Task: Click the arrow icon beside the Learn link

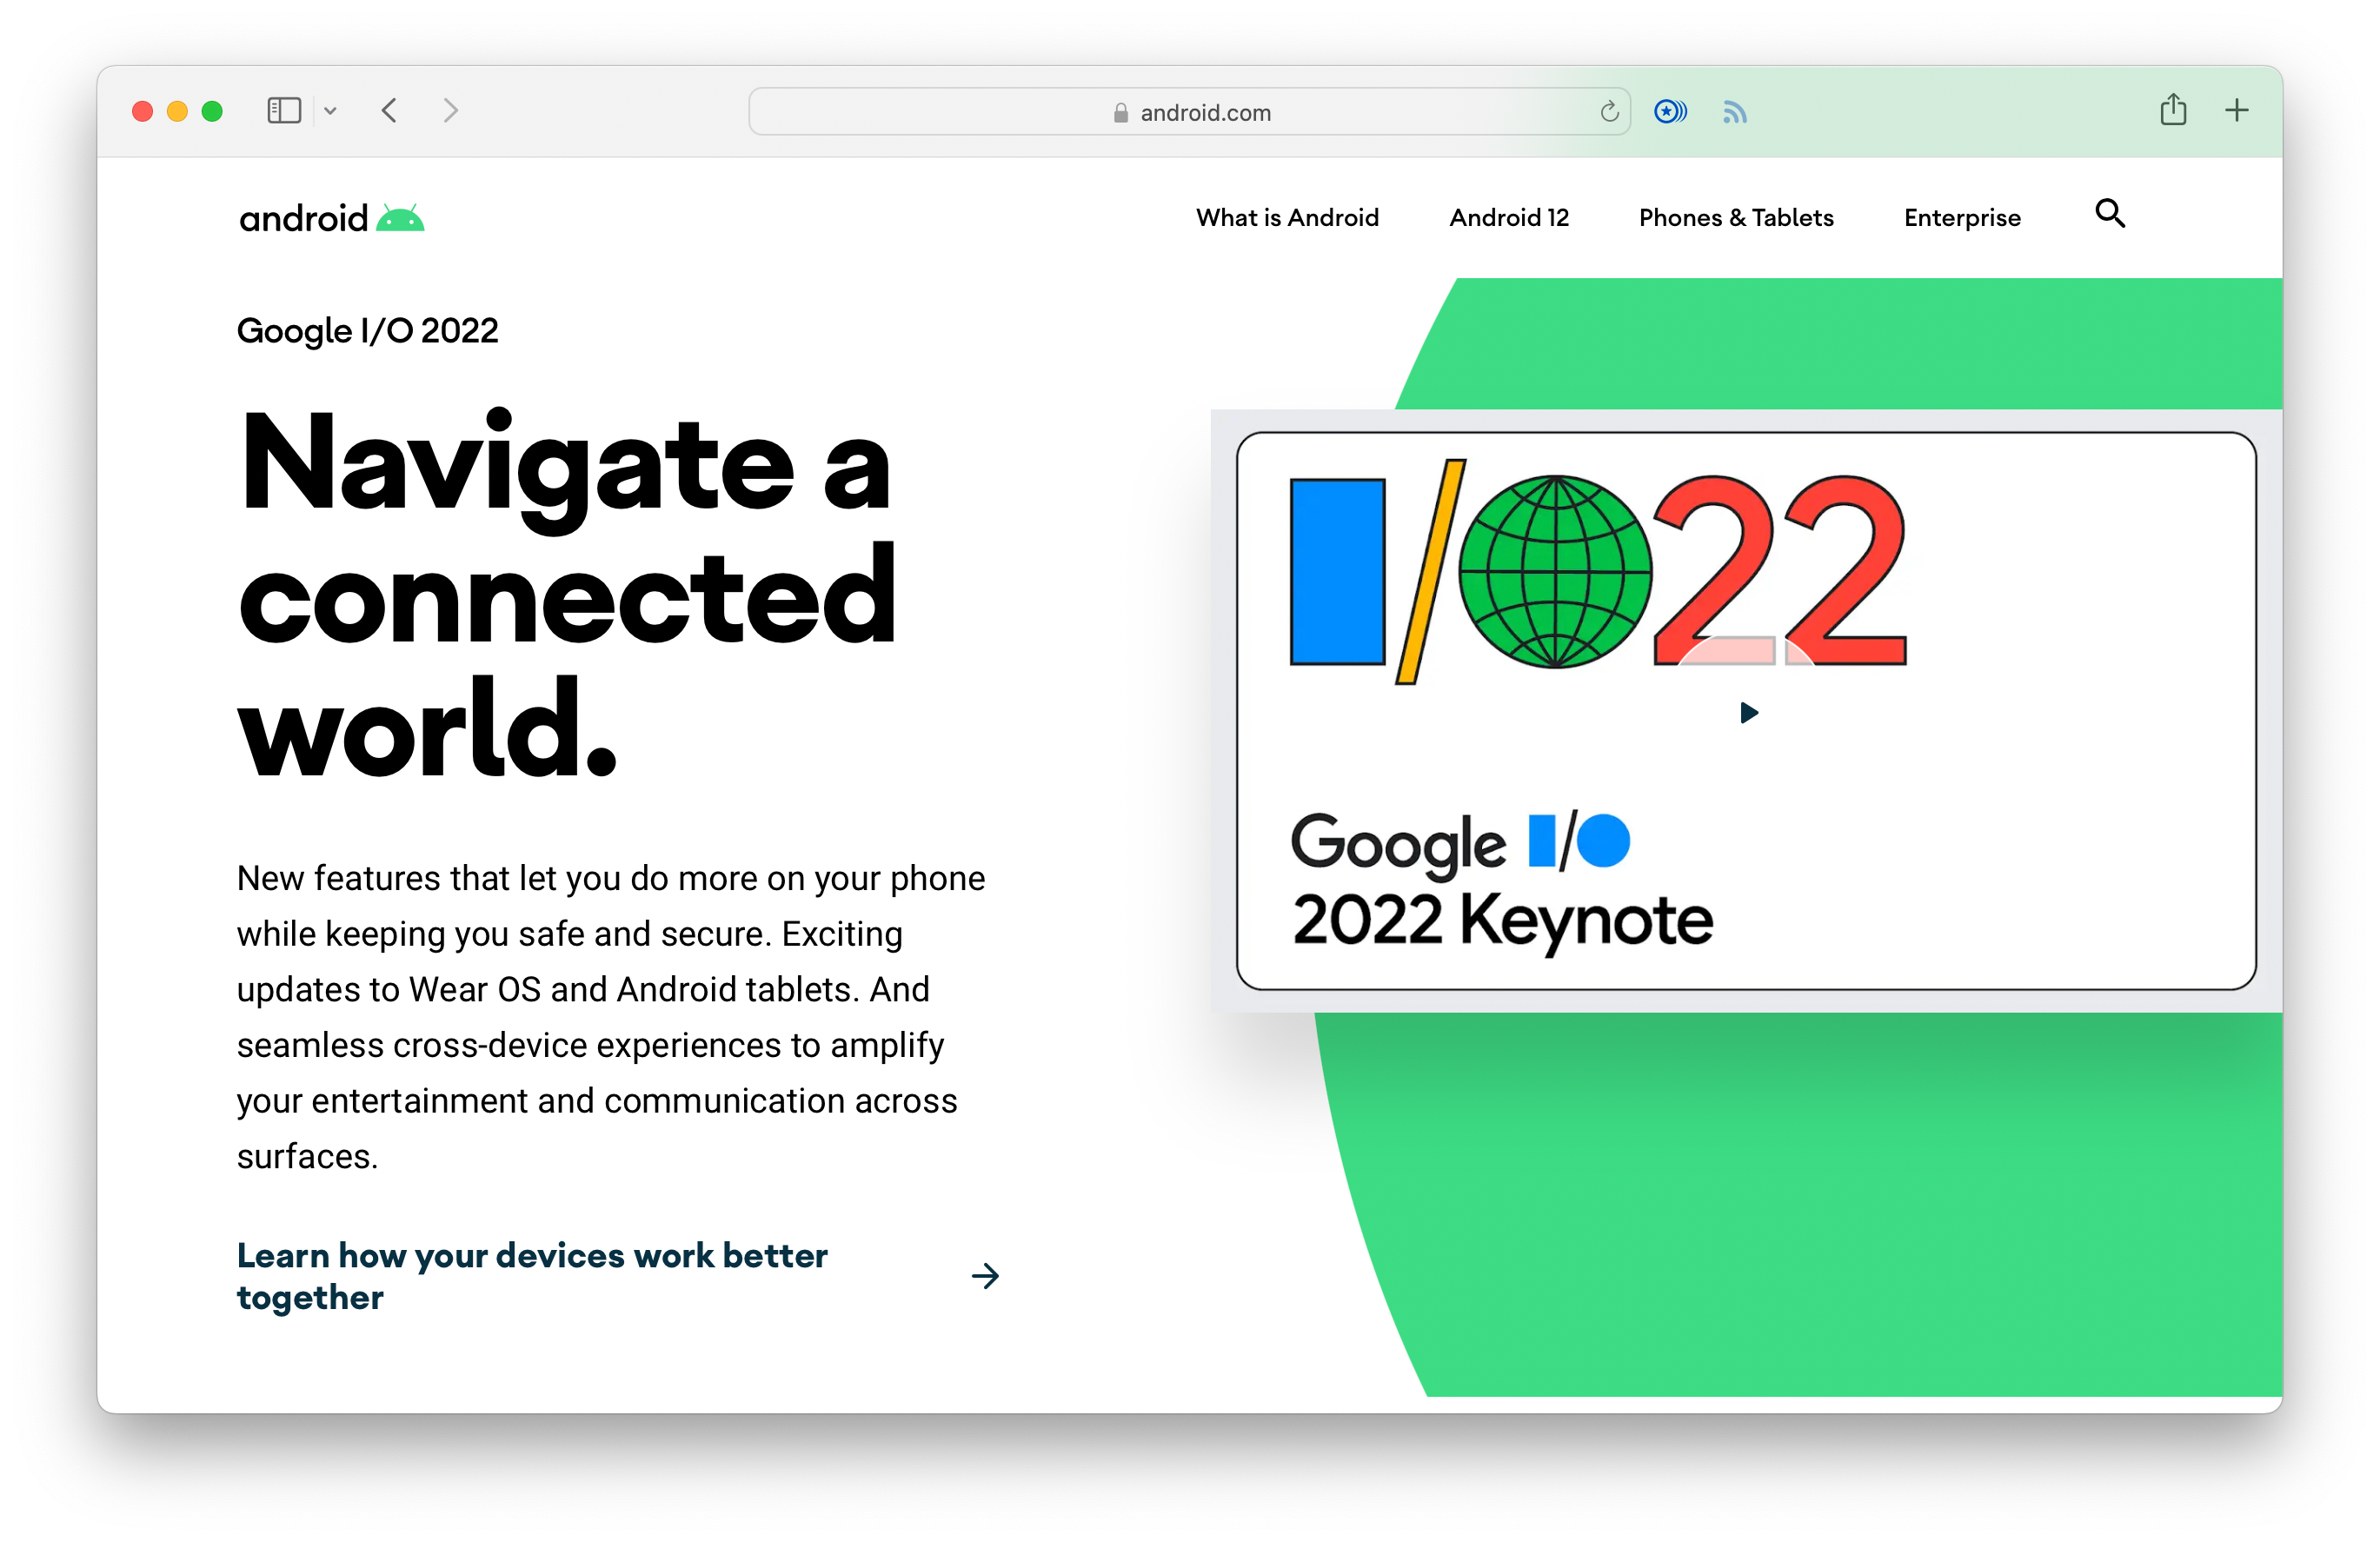Action: 985,1276
